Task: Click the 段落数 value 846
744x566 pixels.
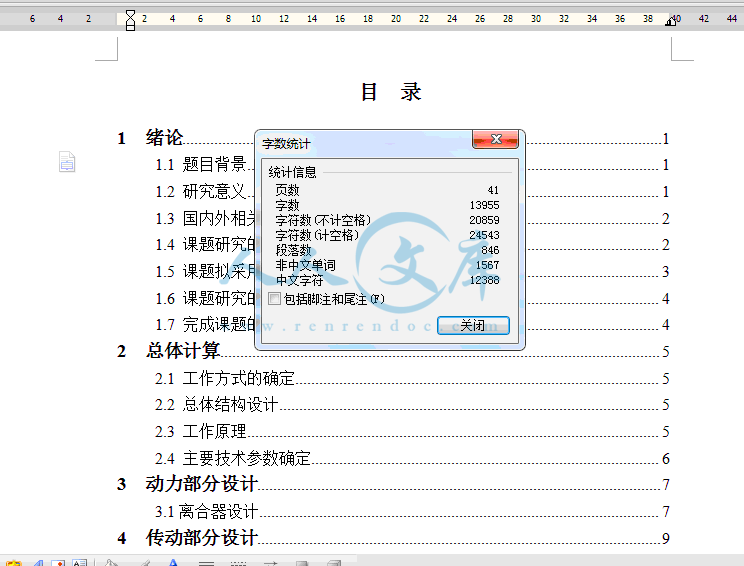Action: coord(490,250)
